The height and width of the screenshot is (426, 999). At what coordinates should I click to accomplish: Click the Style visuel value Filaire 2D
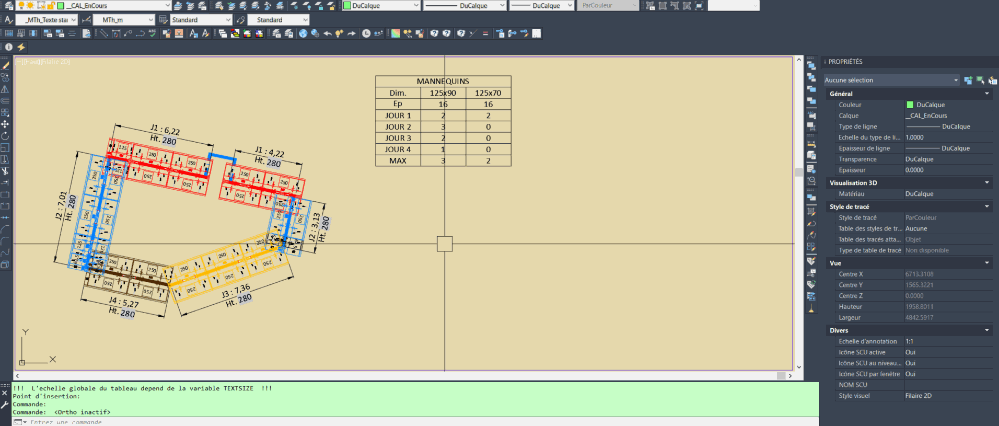[918, 396]
